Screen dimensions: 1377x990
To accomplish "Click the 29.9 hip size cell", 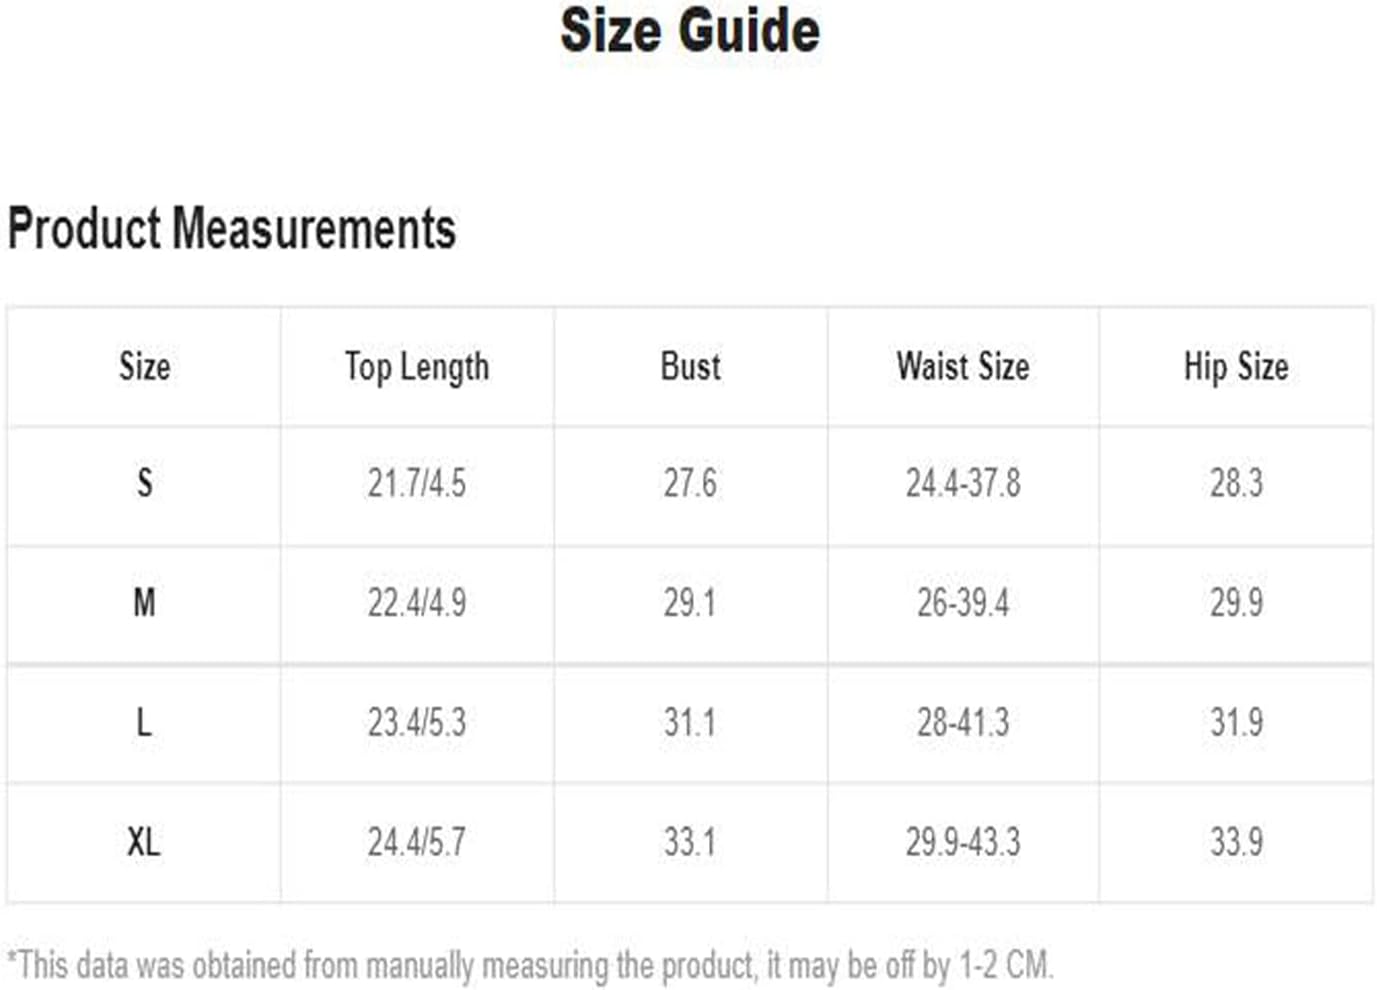I will point(1236,603).
